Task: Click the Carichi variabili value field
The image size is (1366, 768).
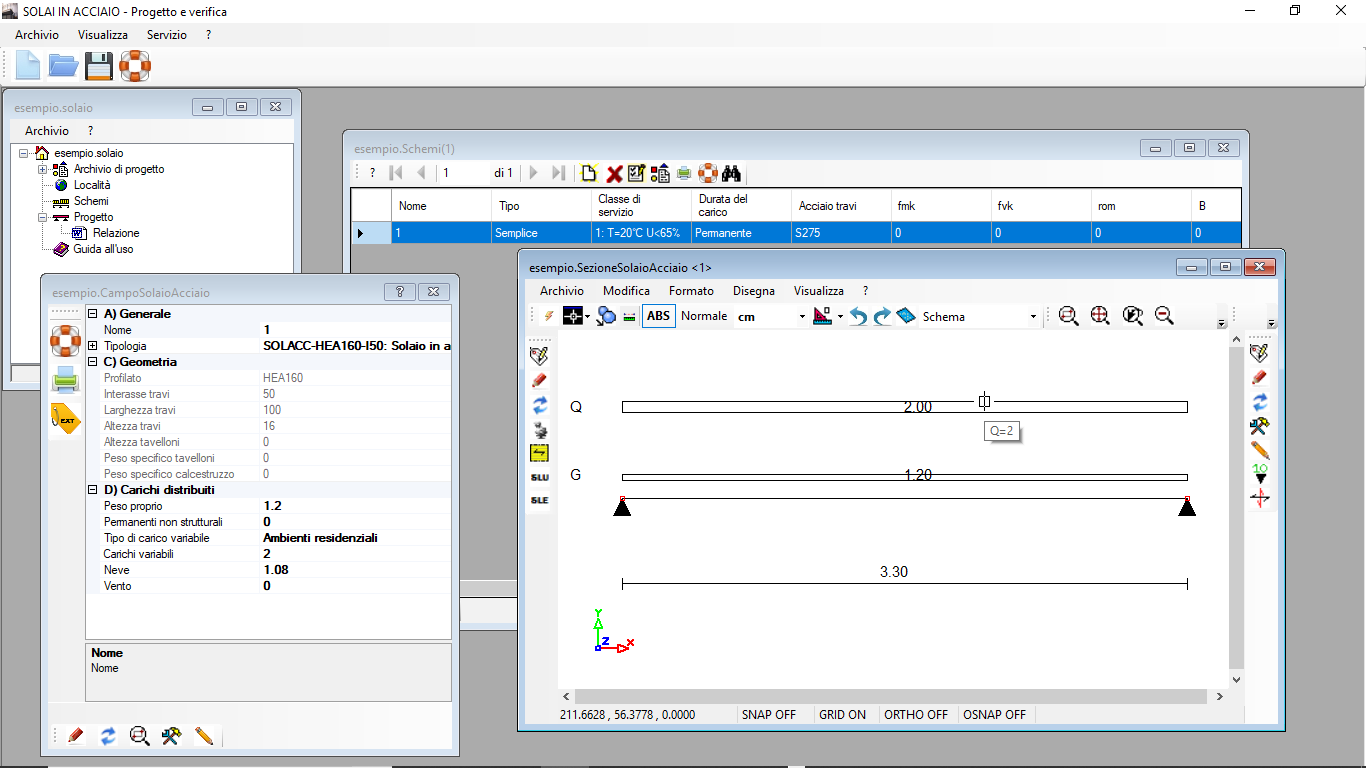Action: click(355, 554)
